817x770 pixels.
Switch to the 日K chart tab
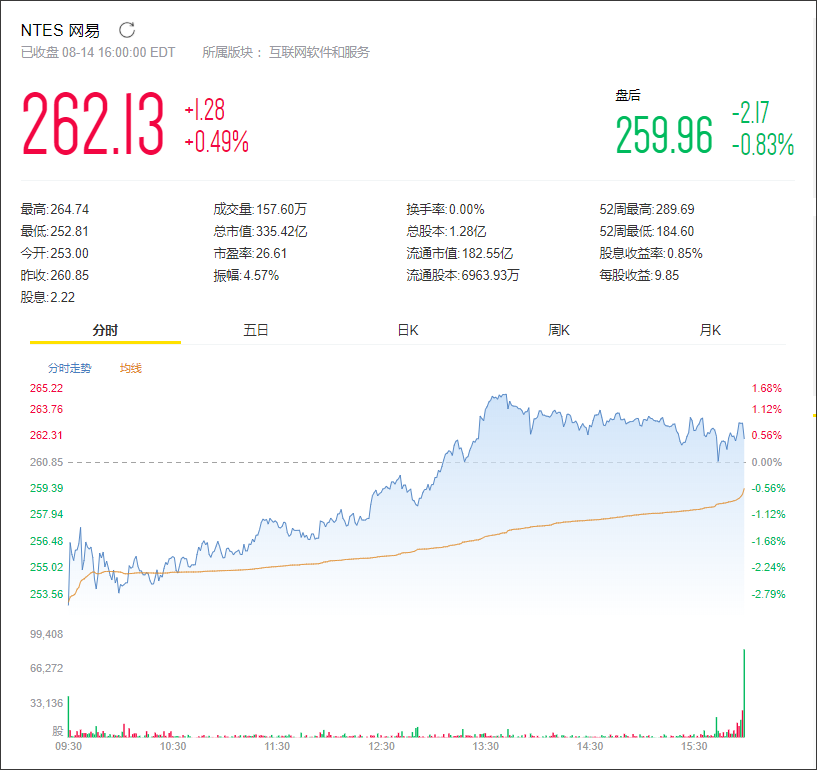[x=406, y=328]
